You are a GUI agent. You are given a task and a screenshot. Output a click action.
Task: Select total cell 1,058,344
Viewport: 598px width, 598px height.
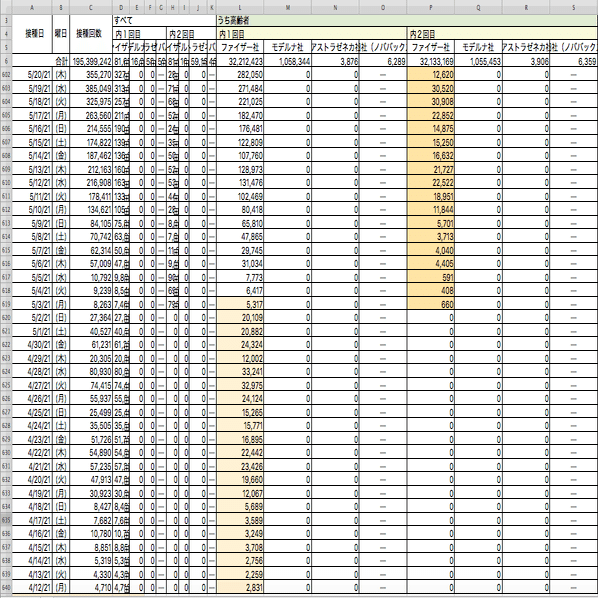[288, 61]
